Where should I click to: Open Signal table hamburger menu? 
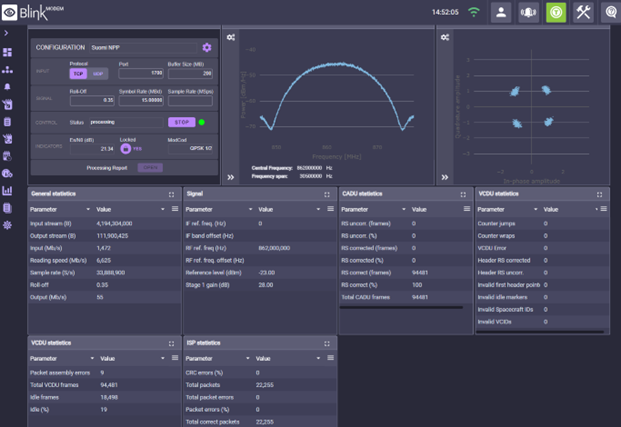[x=330, y=209]
